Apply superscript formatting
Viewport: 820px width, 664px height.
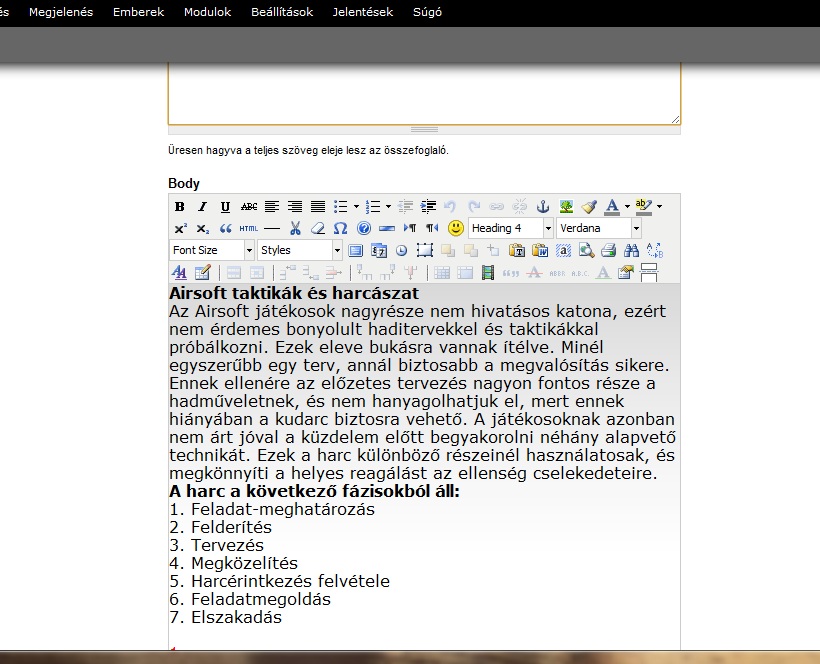pyautogui.click(x=180, y=228)
